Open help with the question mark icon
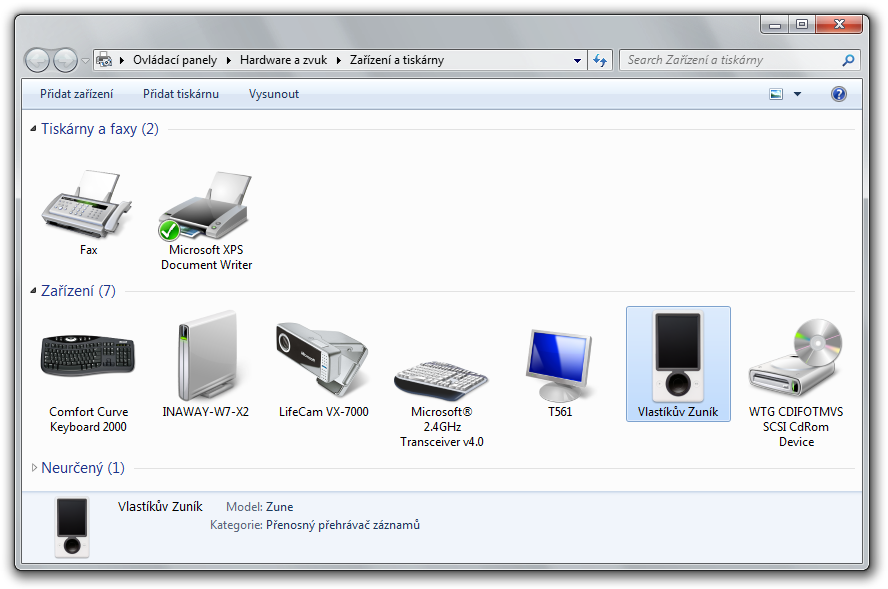The image size is (888, 589). [x=839, y=94]
